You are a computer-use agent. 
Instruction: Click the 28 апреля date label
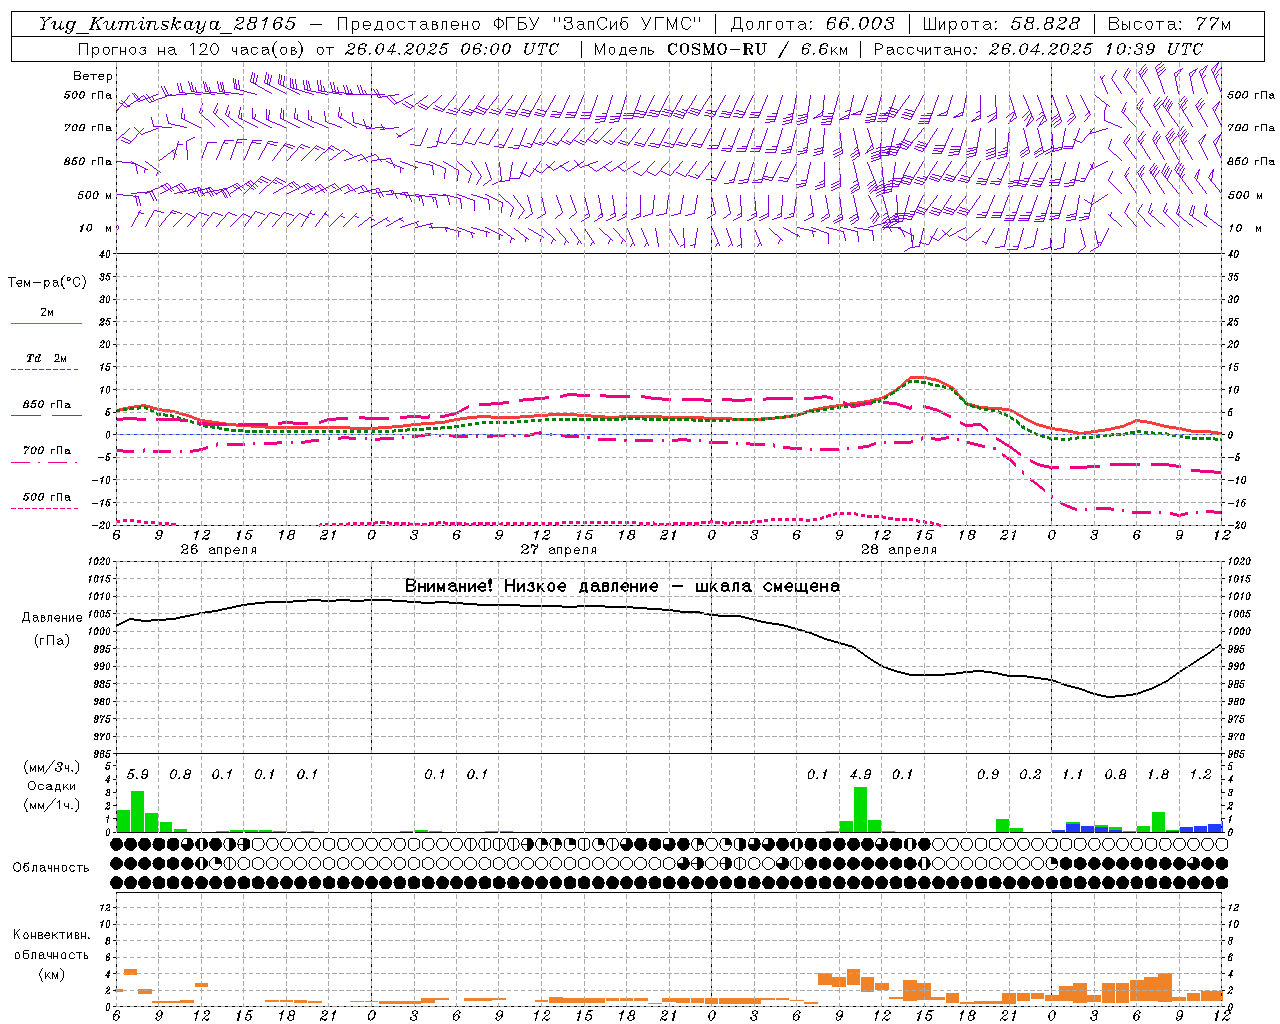899,550
